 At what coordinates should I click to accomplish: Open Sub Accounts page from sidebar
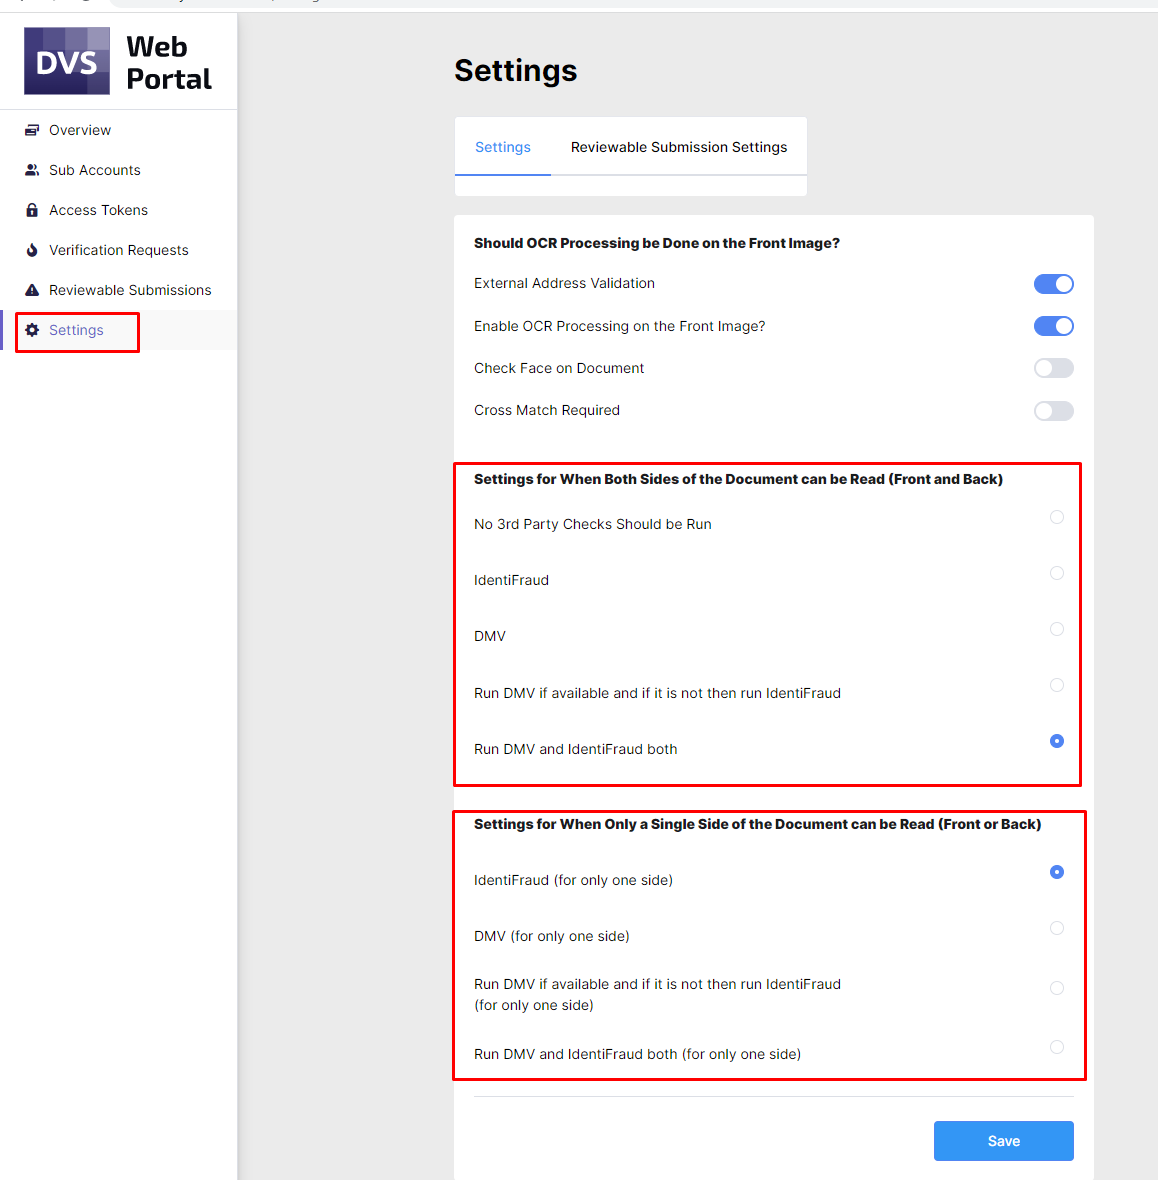click(95, 170)
